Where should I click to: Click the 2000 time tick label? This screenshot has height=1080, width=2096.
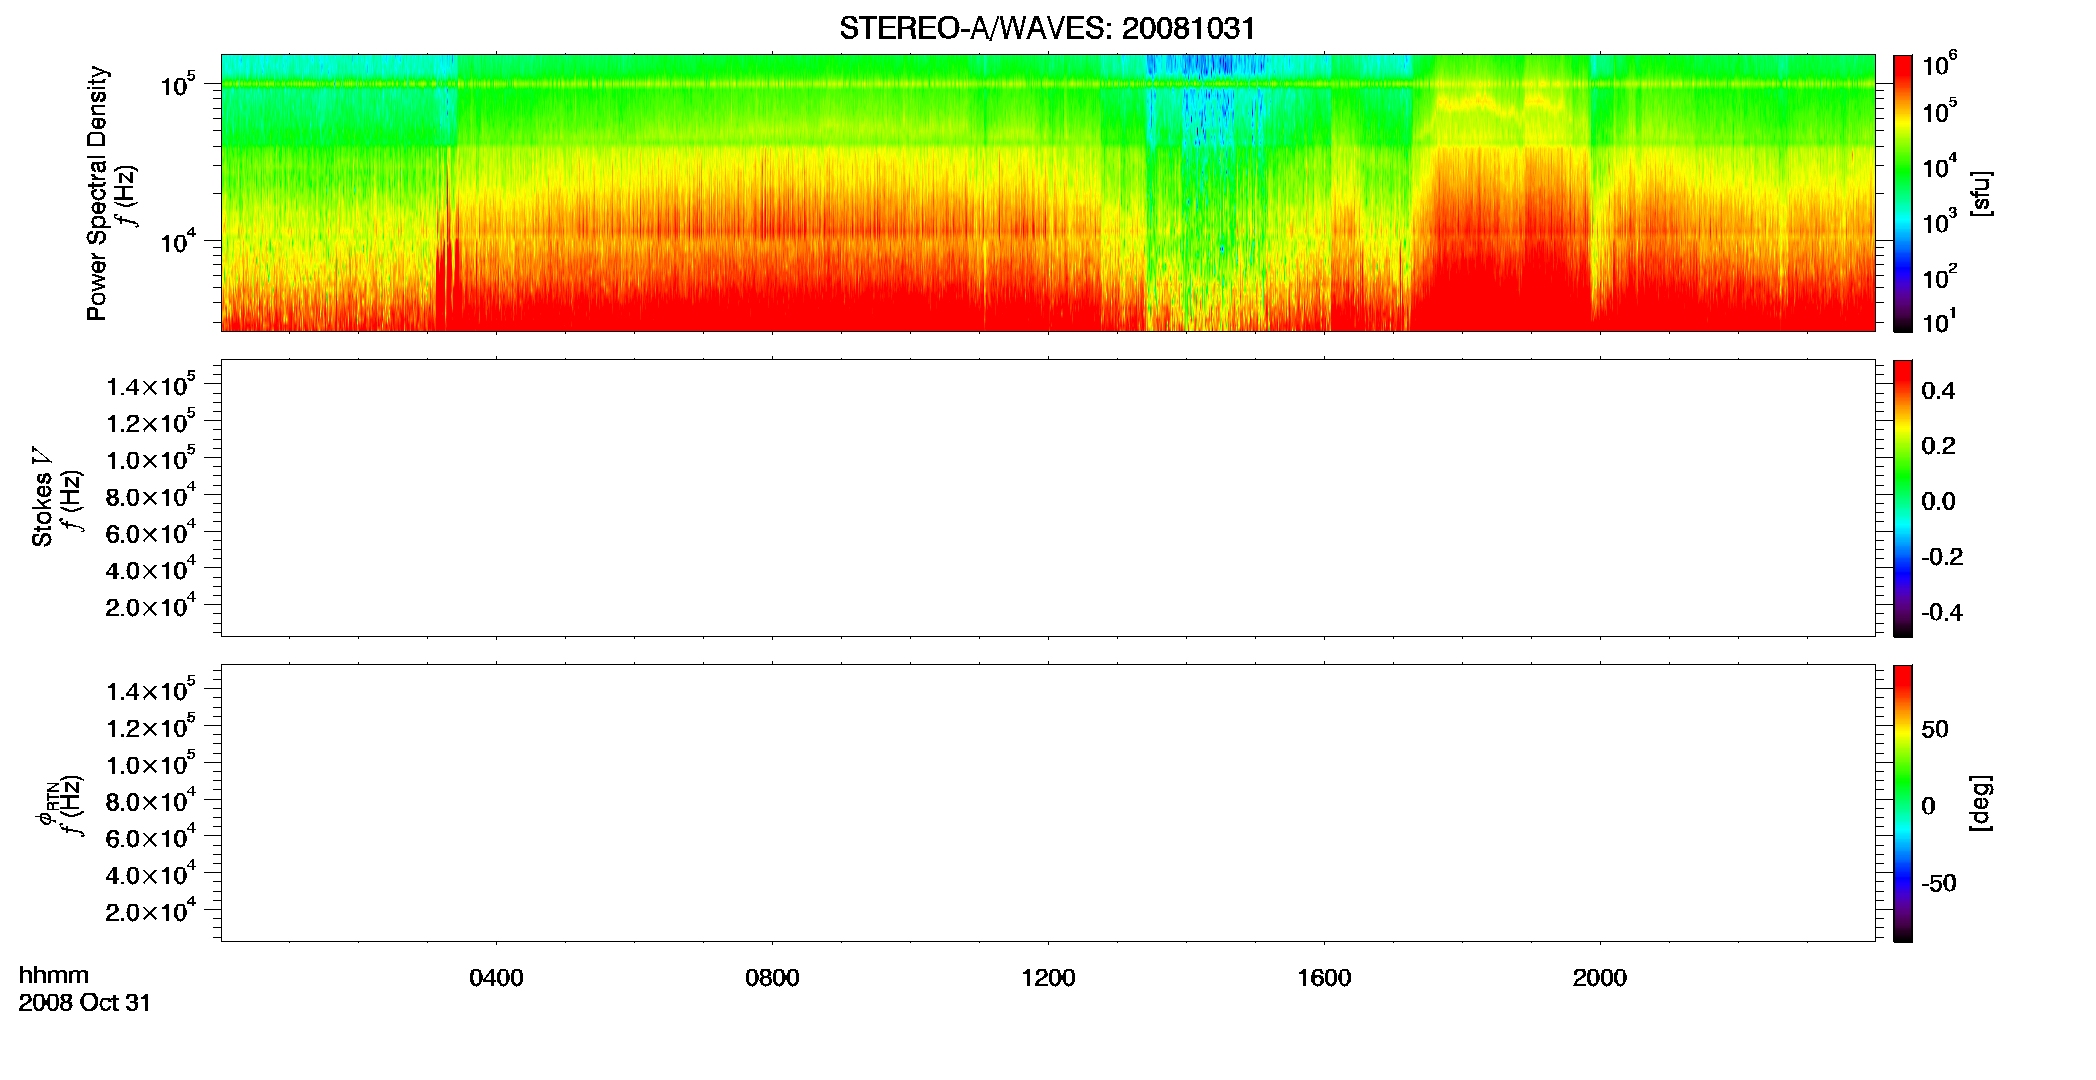point(1600,978)
